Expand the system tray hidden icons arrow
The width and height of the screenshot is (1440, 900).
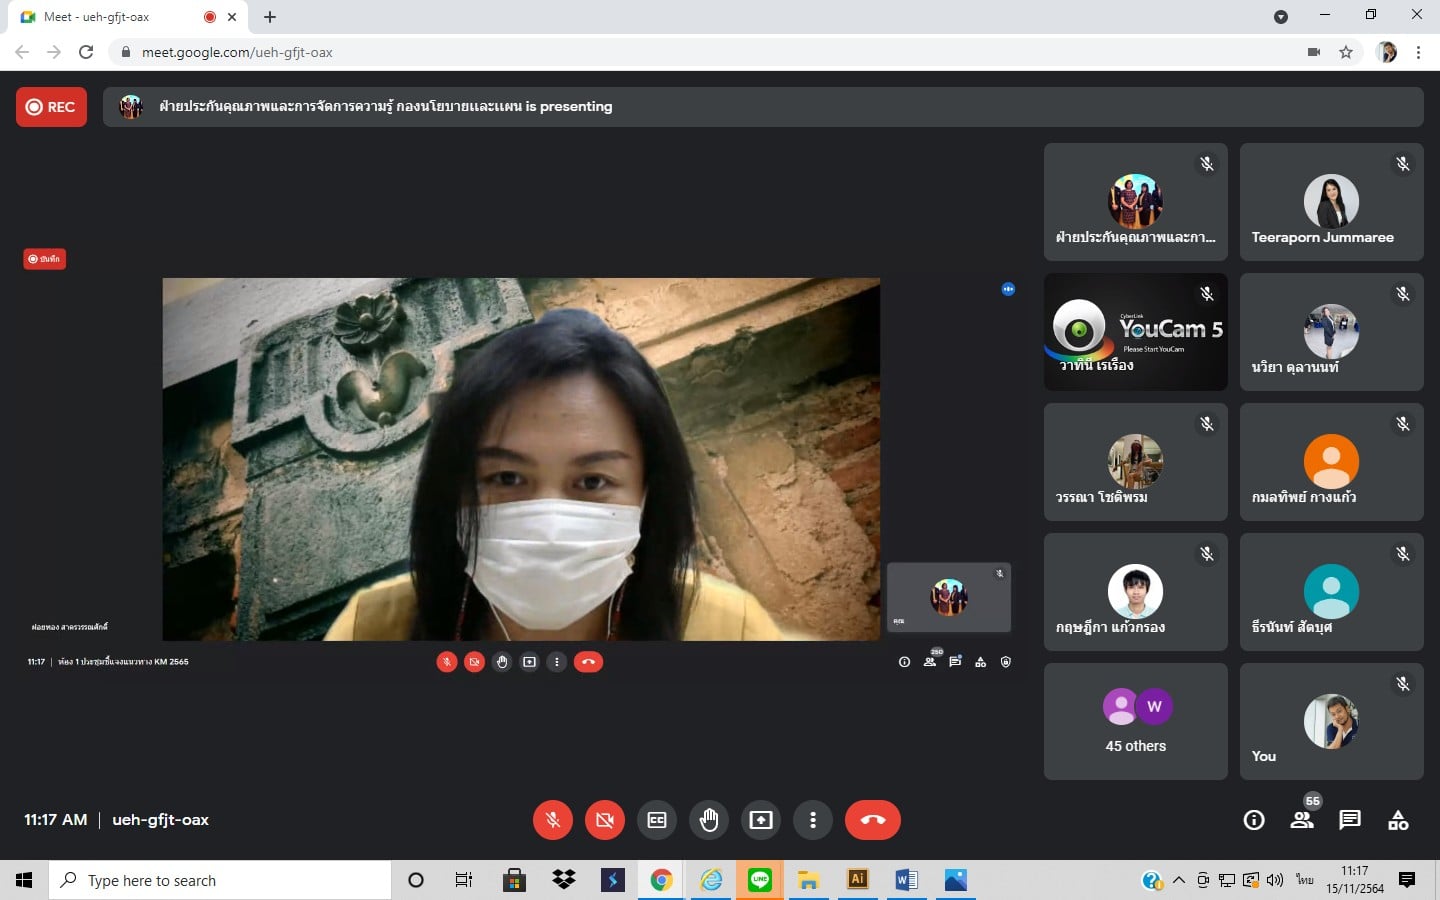[1179, 880]
